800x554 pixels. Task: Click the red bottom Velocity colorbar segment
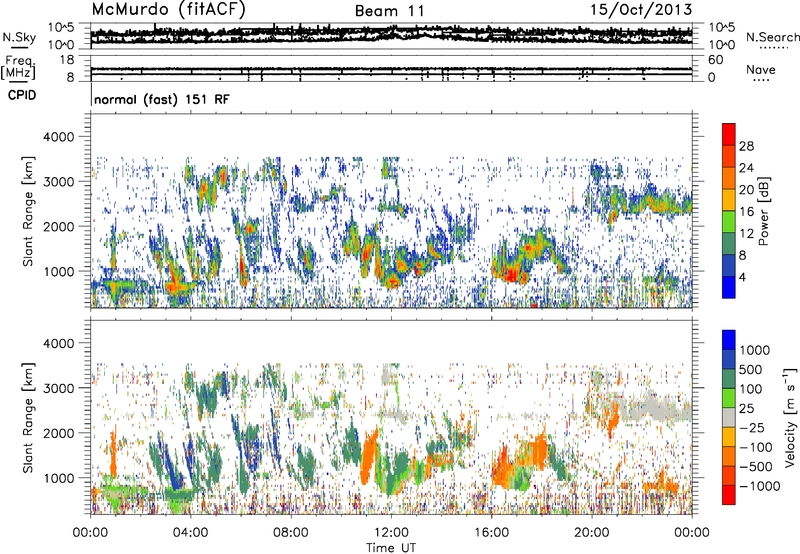[x=729, y=495]
